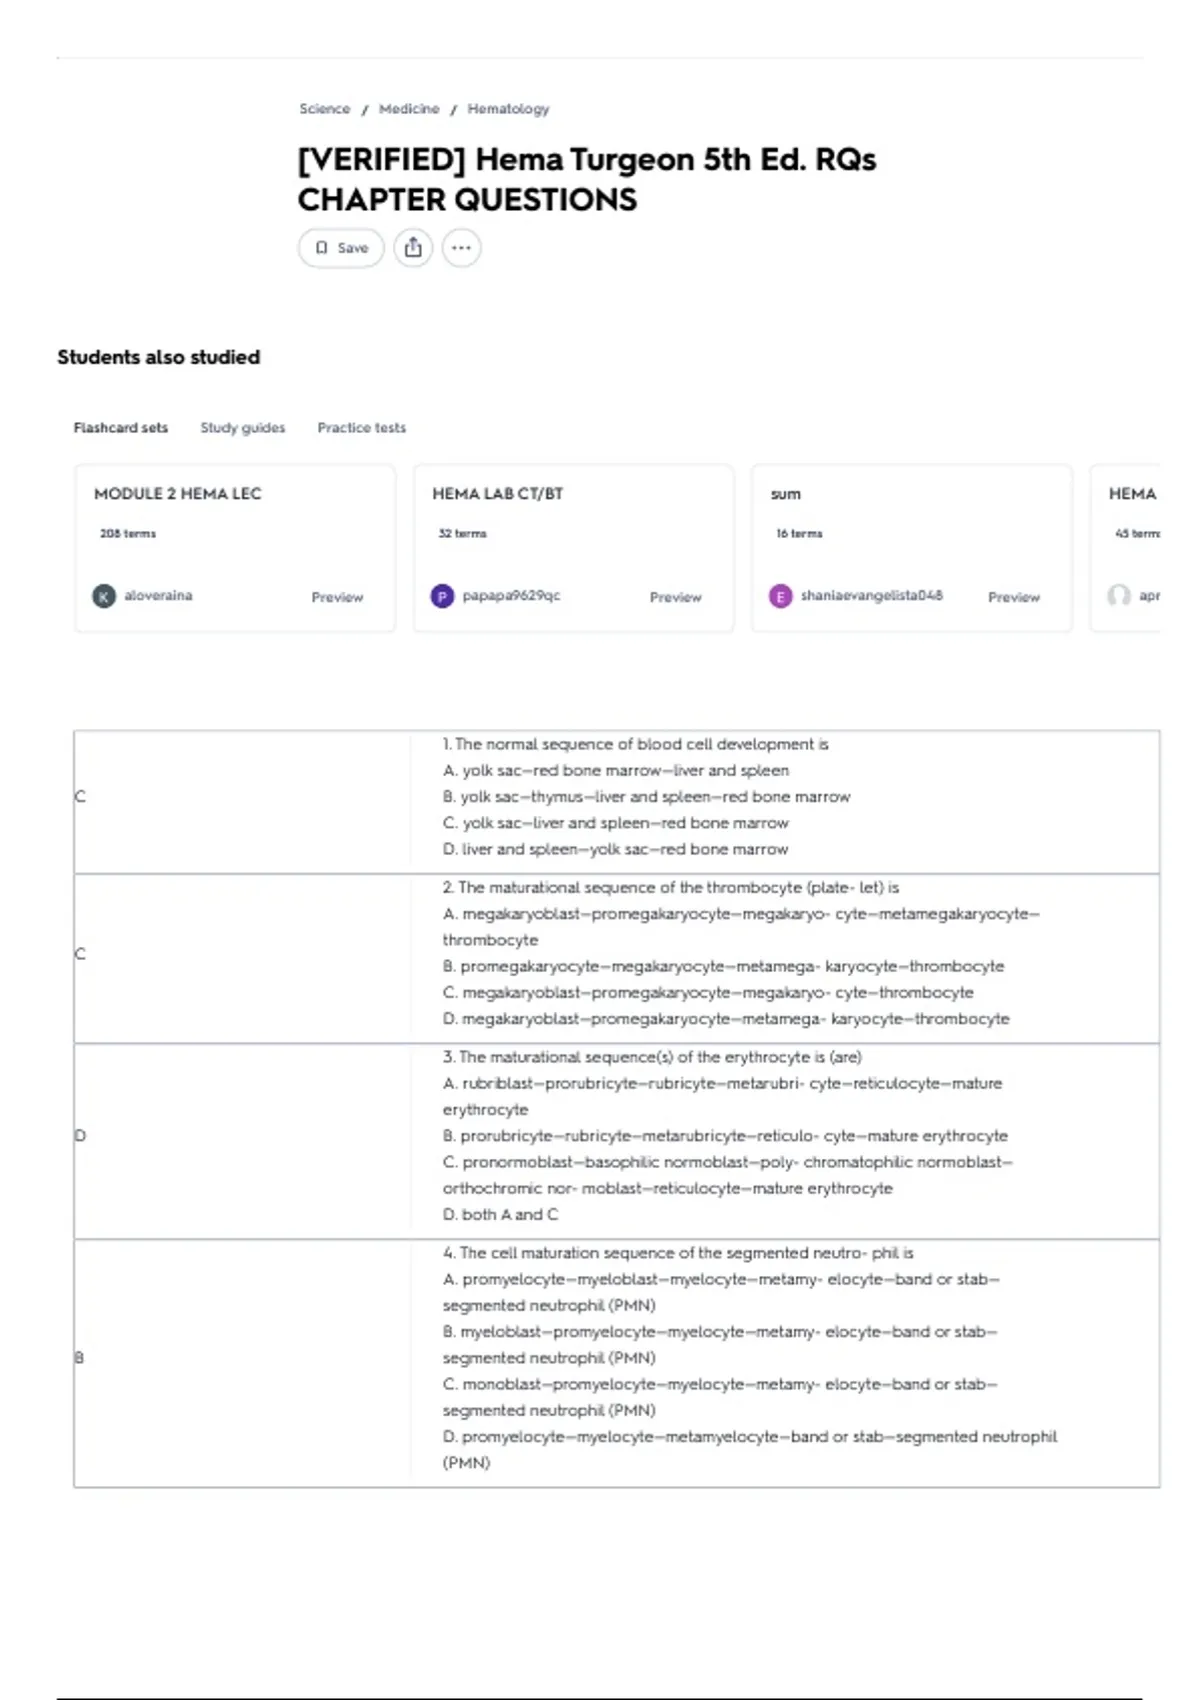Open the three-dots more options menu

coord(461,248)
